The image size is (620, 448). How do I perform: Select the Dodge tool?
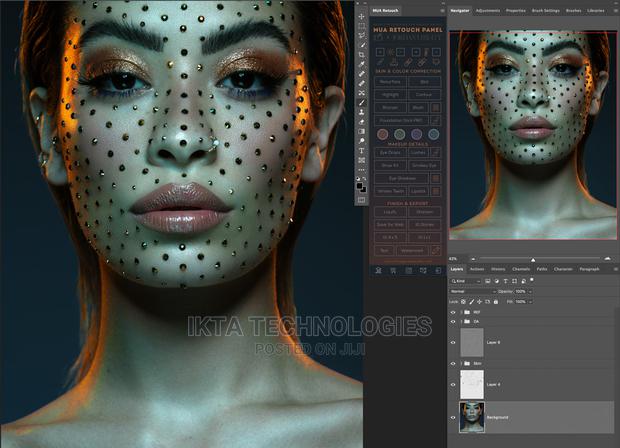click(361, 141)
